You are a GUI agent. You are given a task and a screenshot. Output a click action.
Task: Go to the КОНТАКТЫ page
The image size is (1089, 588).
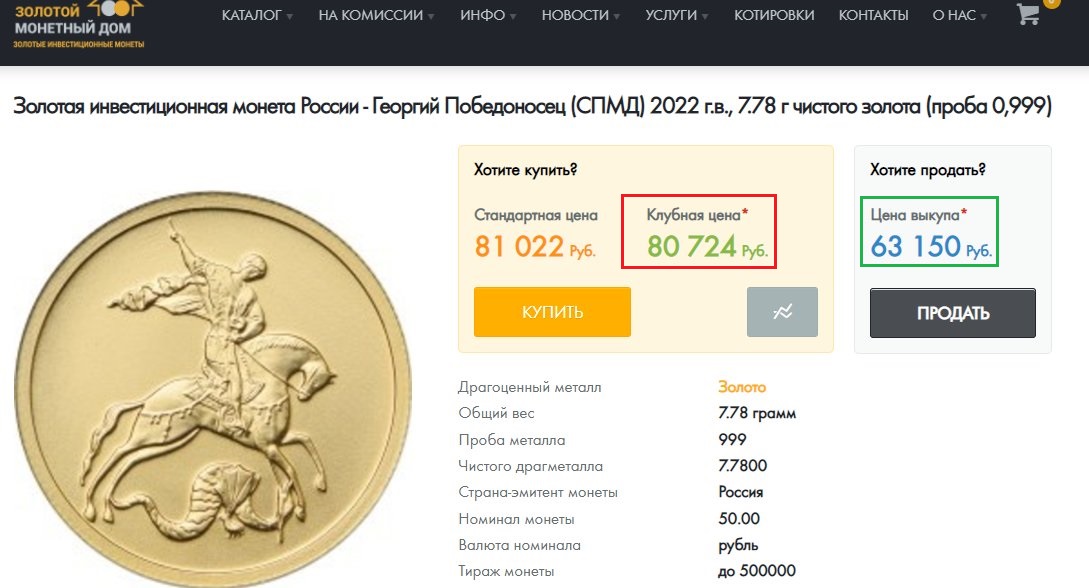click(873, 15)
